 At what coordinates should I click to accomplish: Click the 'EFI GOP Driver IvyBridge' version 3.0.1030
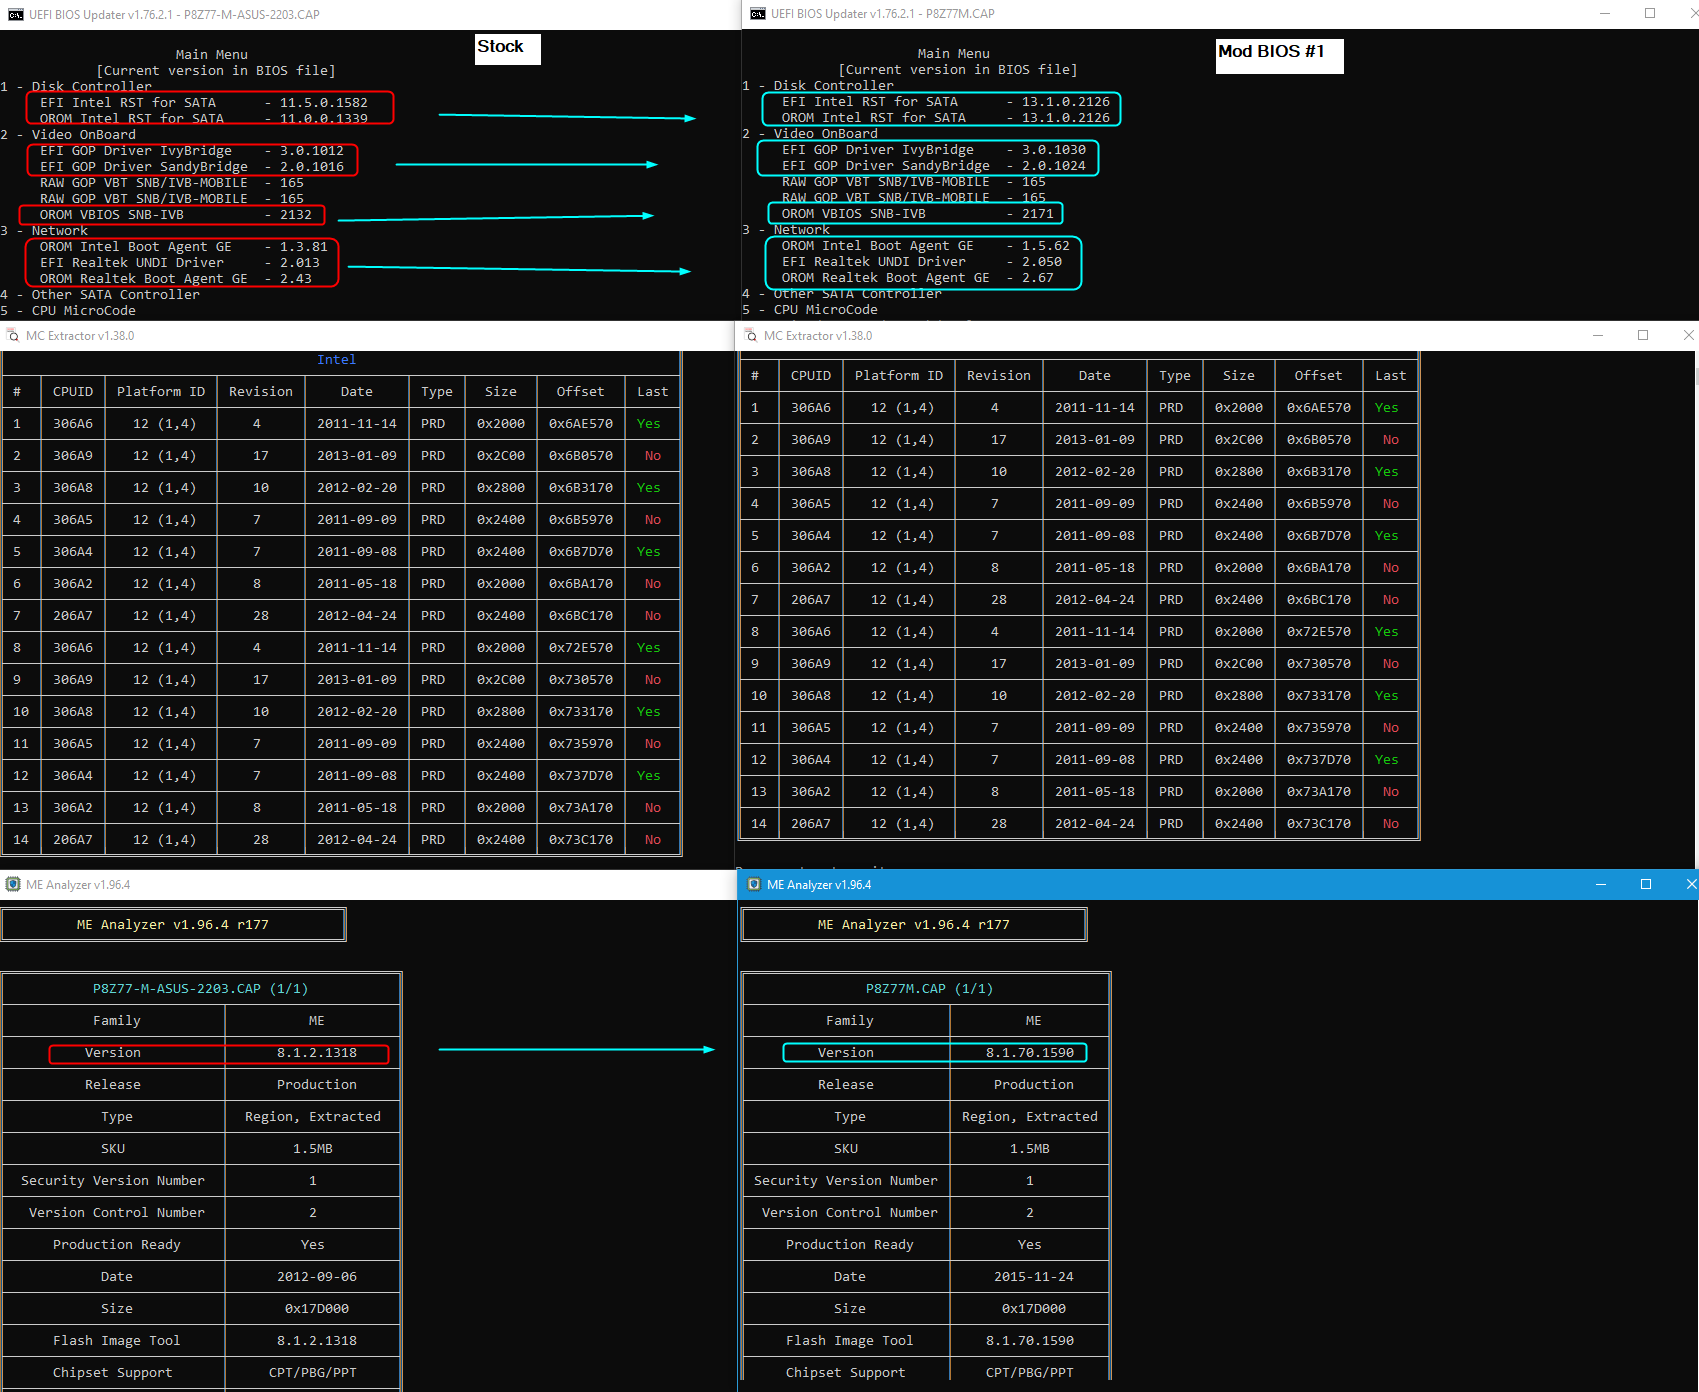click(x=1054, y=150)
